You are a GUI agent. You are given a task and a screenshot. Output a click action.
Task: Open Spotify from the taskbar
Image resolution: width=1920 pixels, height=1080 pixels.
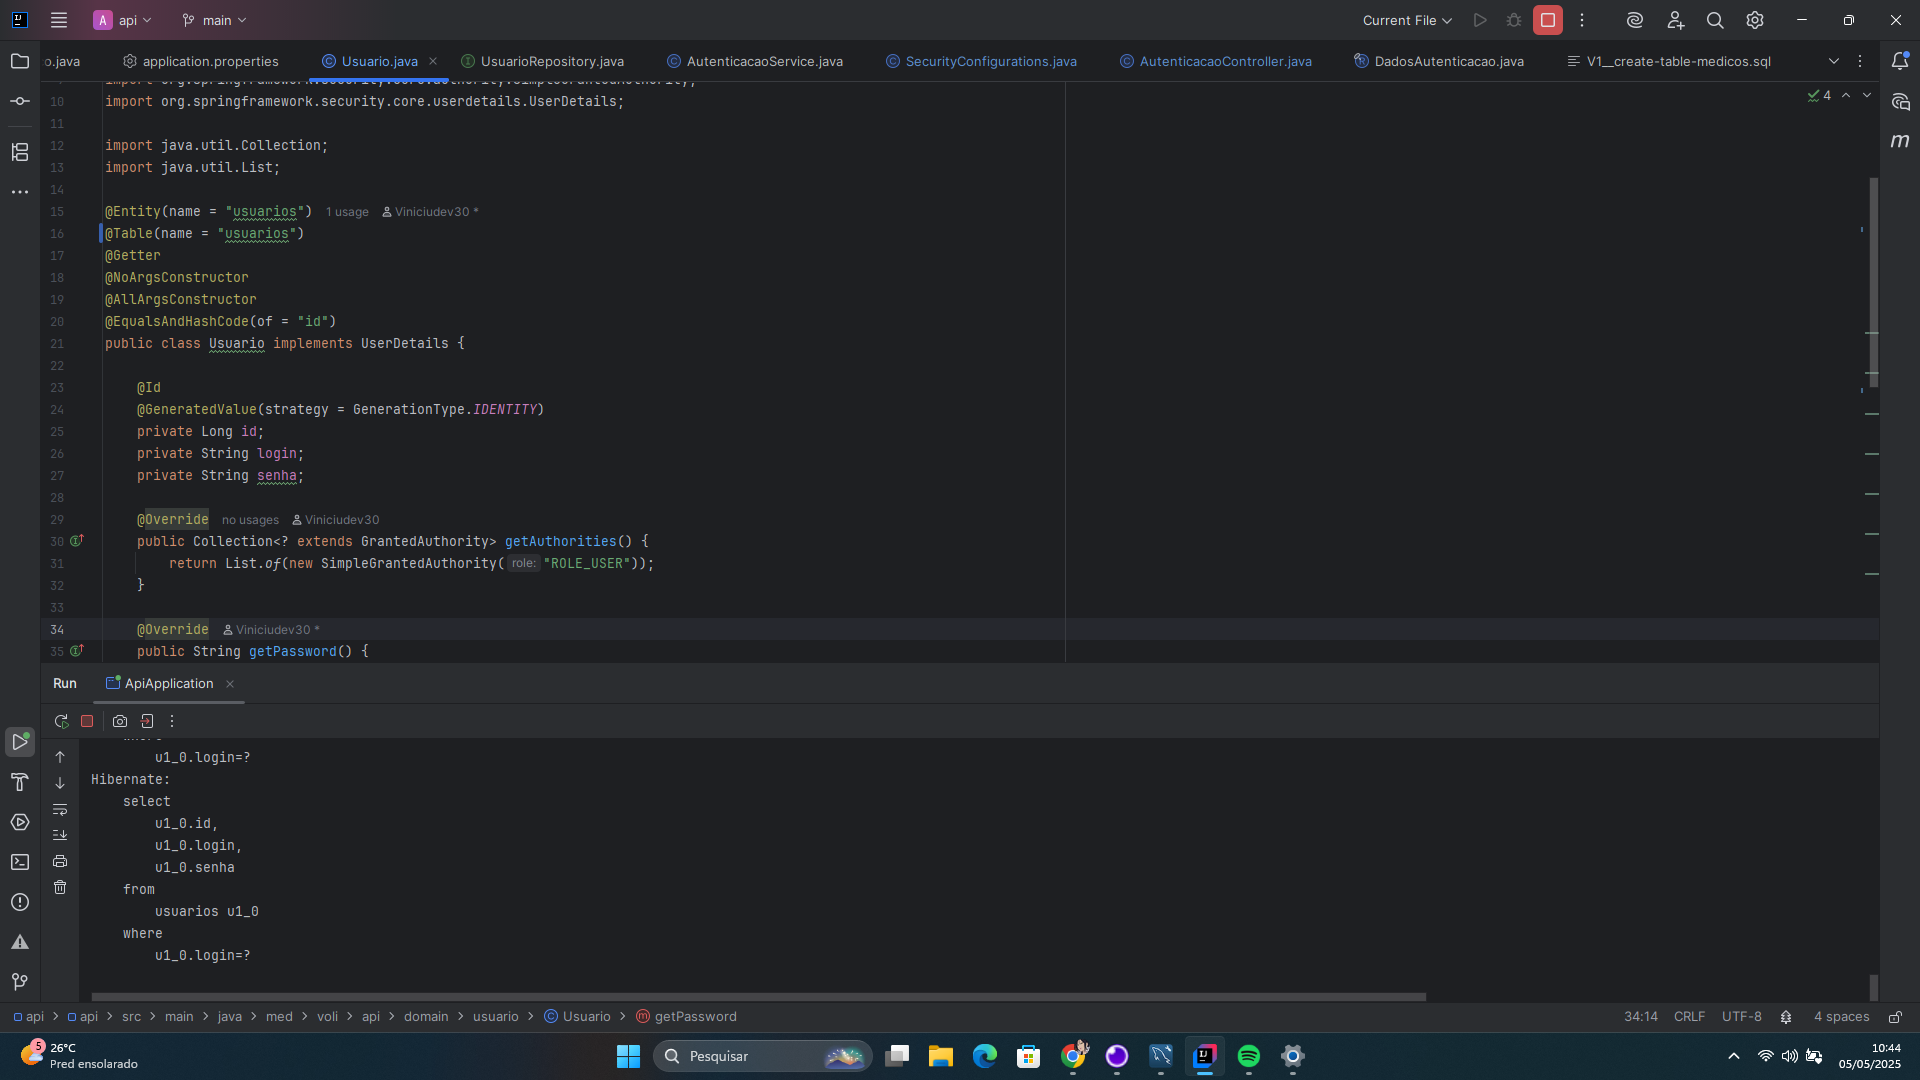pyautogui.click(x=1249, y=1056)
